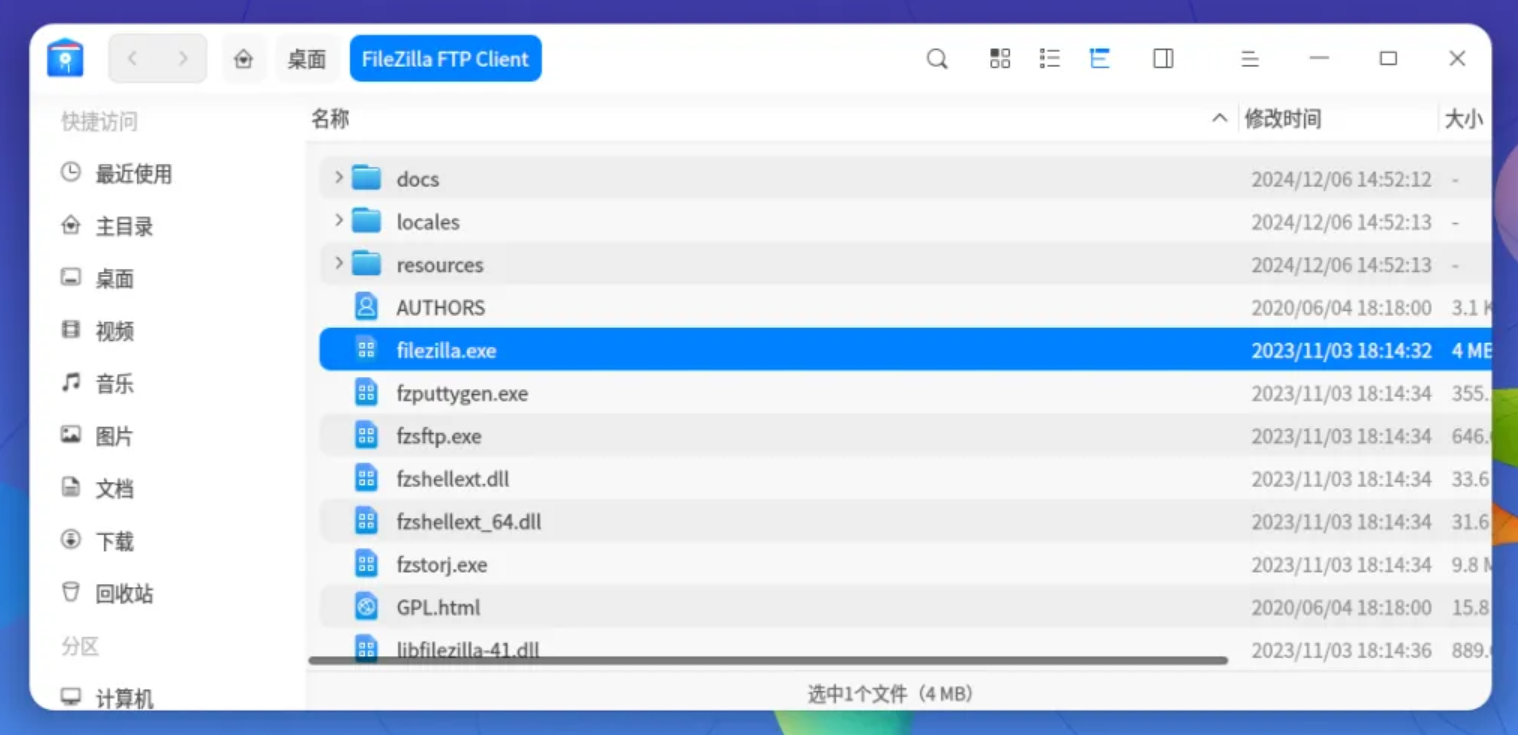Sort by 修改时间 column header
1518x735 pixels.
1283,119
